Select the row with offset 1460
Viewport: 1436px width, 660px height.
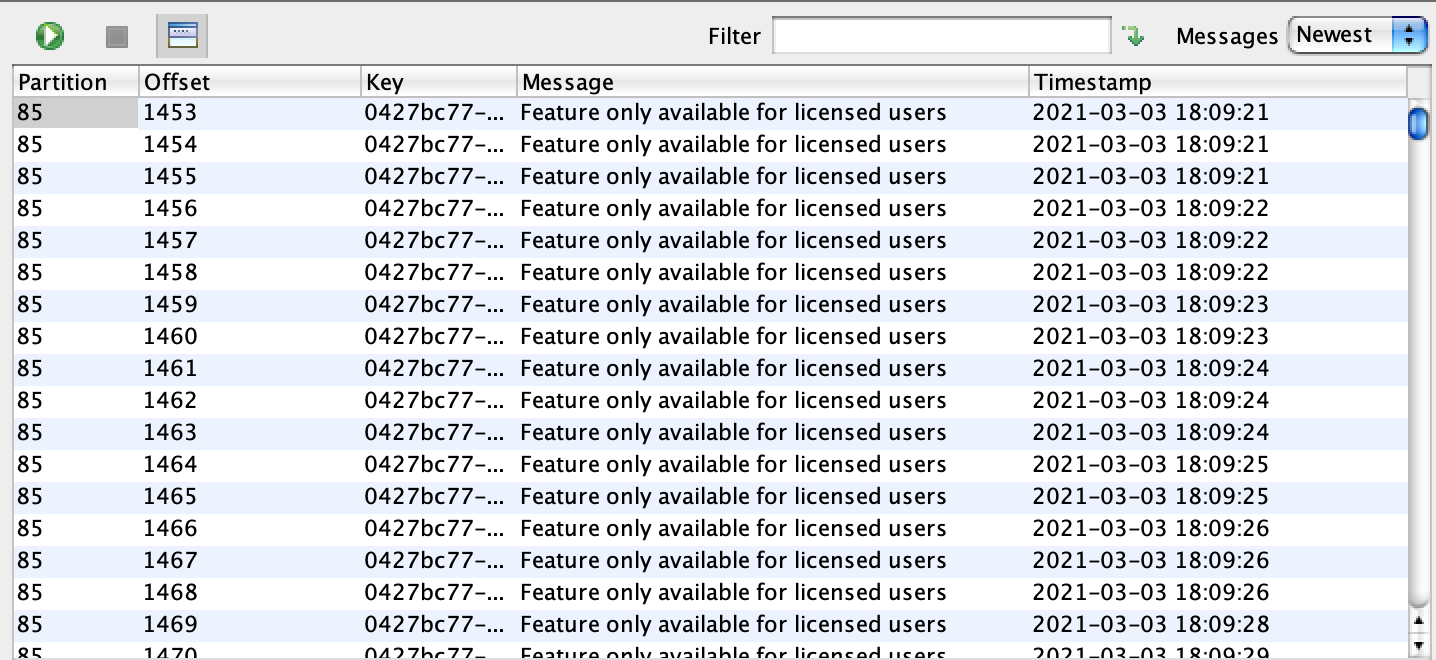coord(170,337)
